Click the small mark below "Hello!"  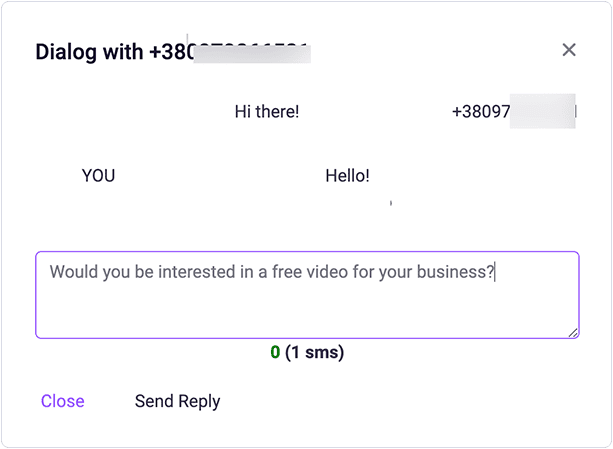click(390, 203)
